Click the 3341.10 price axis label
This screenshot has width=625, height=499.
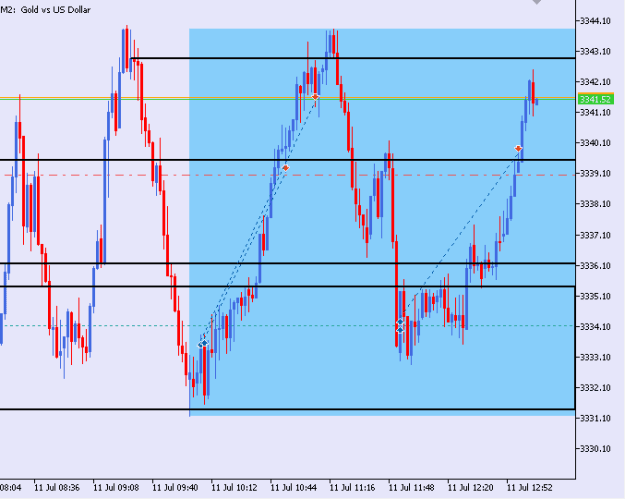coord(595,112)
